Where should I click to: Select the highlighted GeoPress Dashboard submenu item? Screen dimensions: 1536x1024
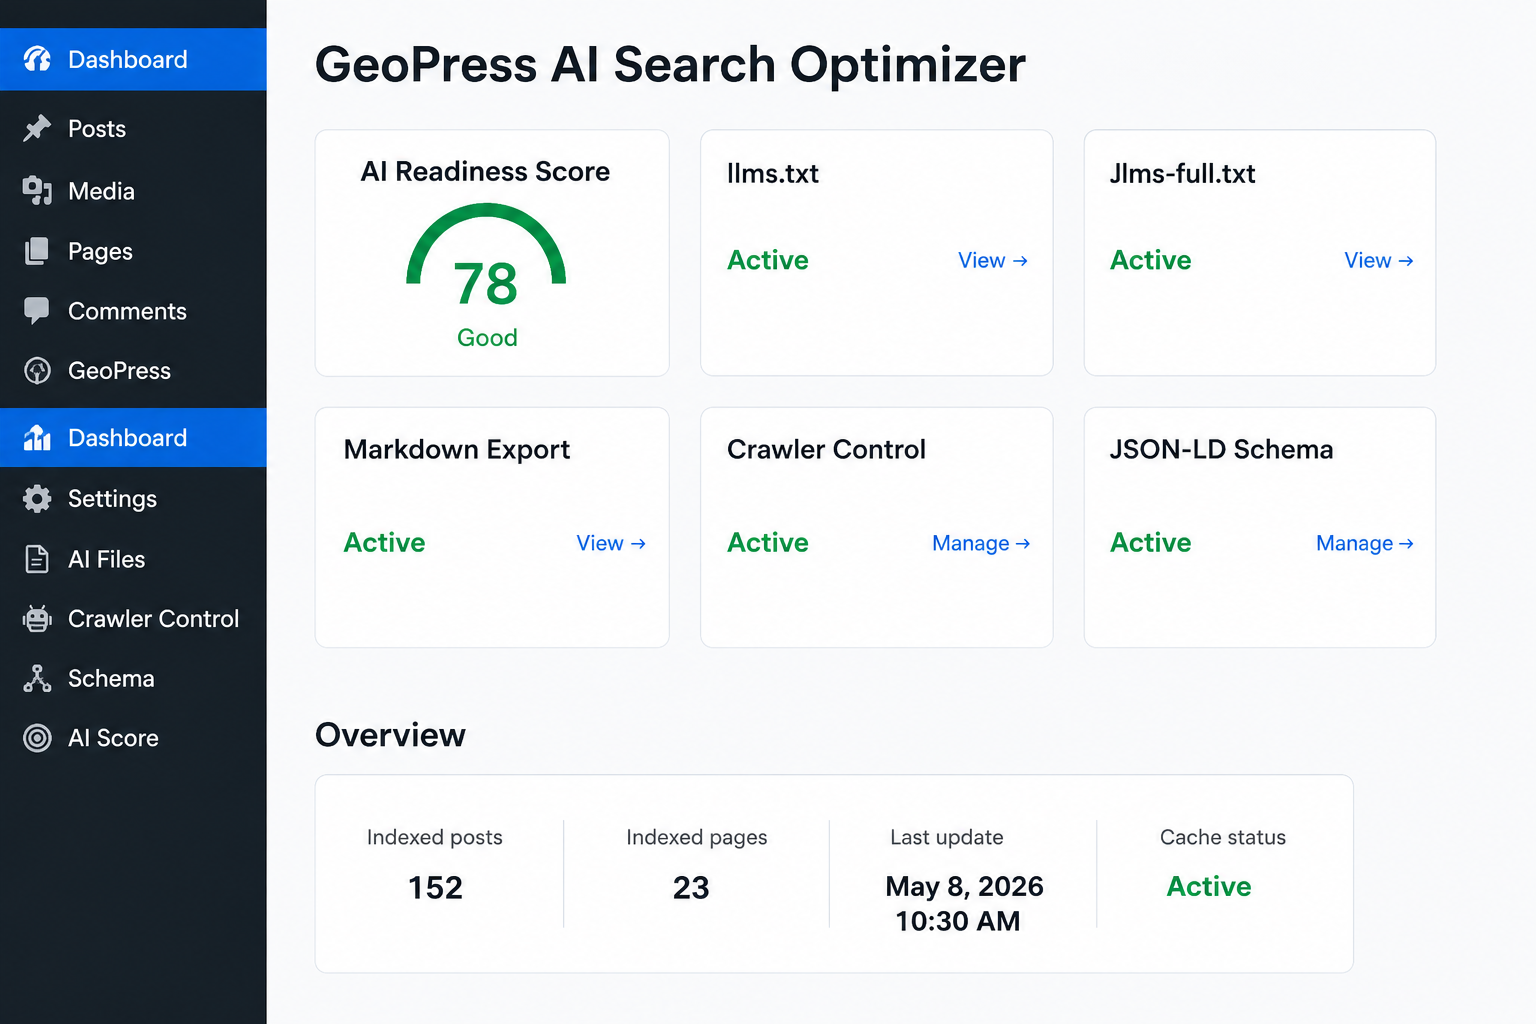[x=133, y=437]
